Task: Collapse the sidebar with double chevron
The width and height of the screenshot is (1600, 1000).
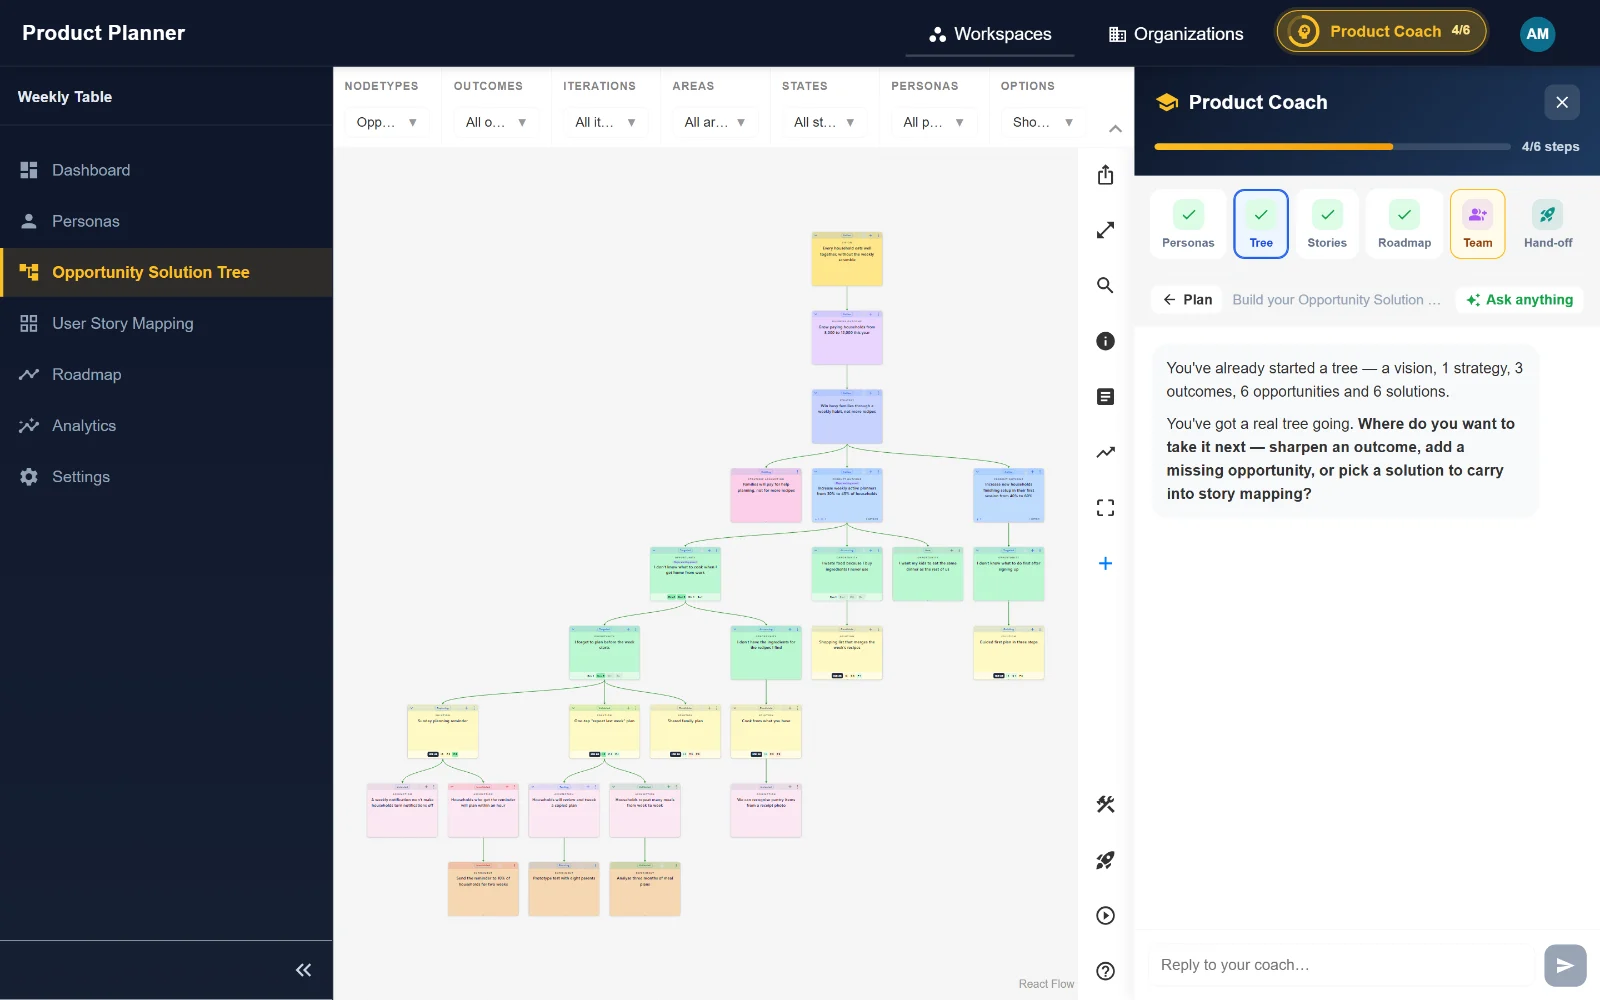Action: click(x=303, y=970)
